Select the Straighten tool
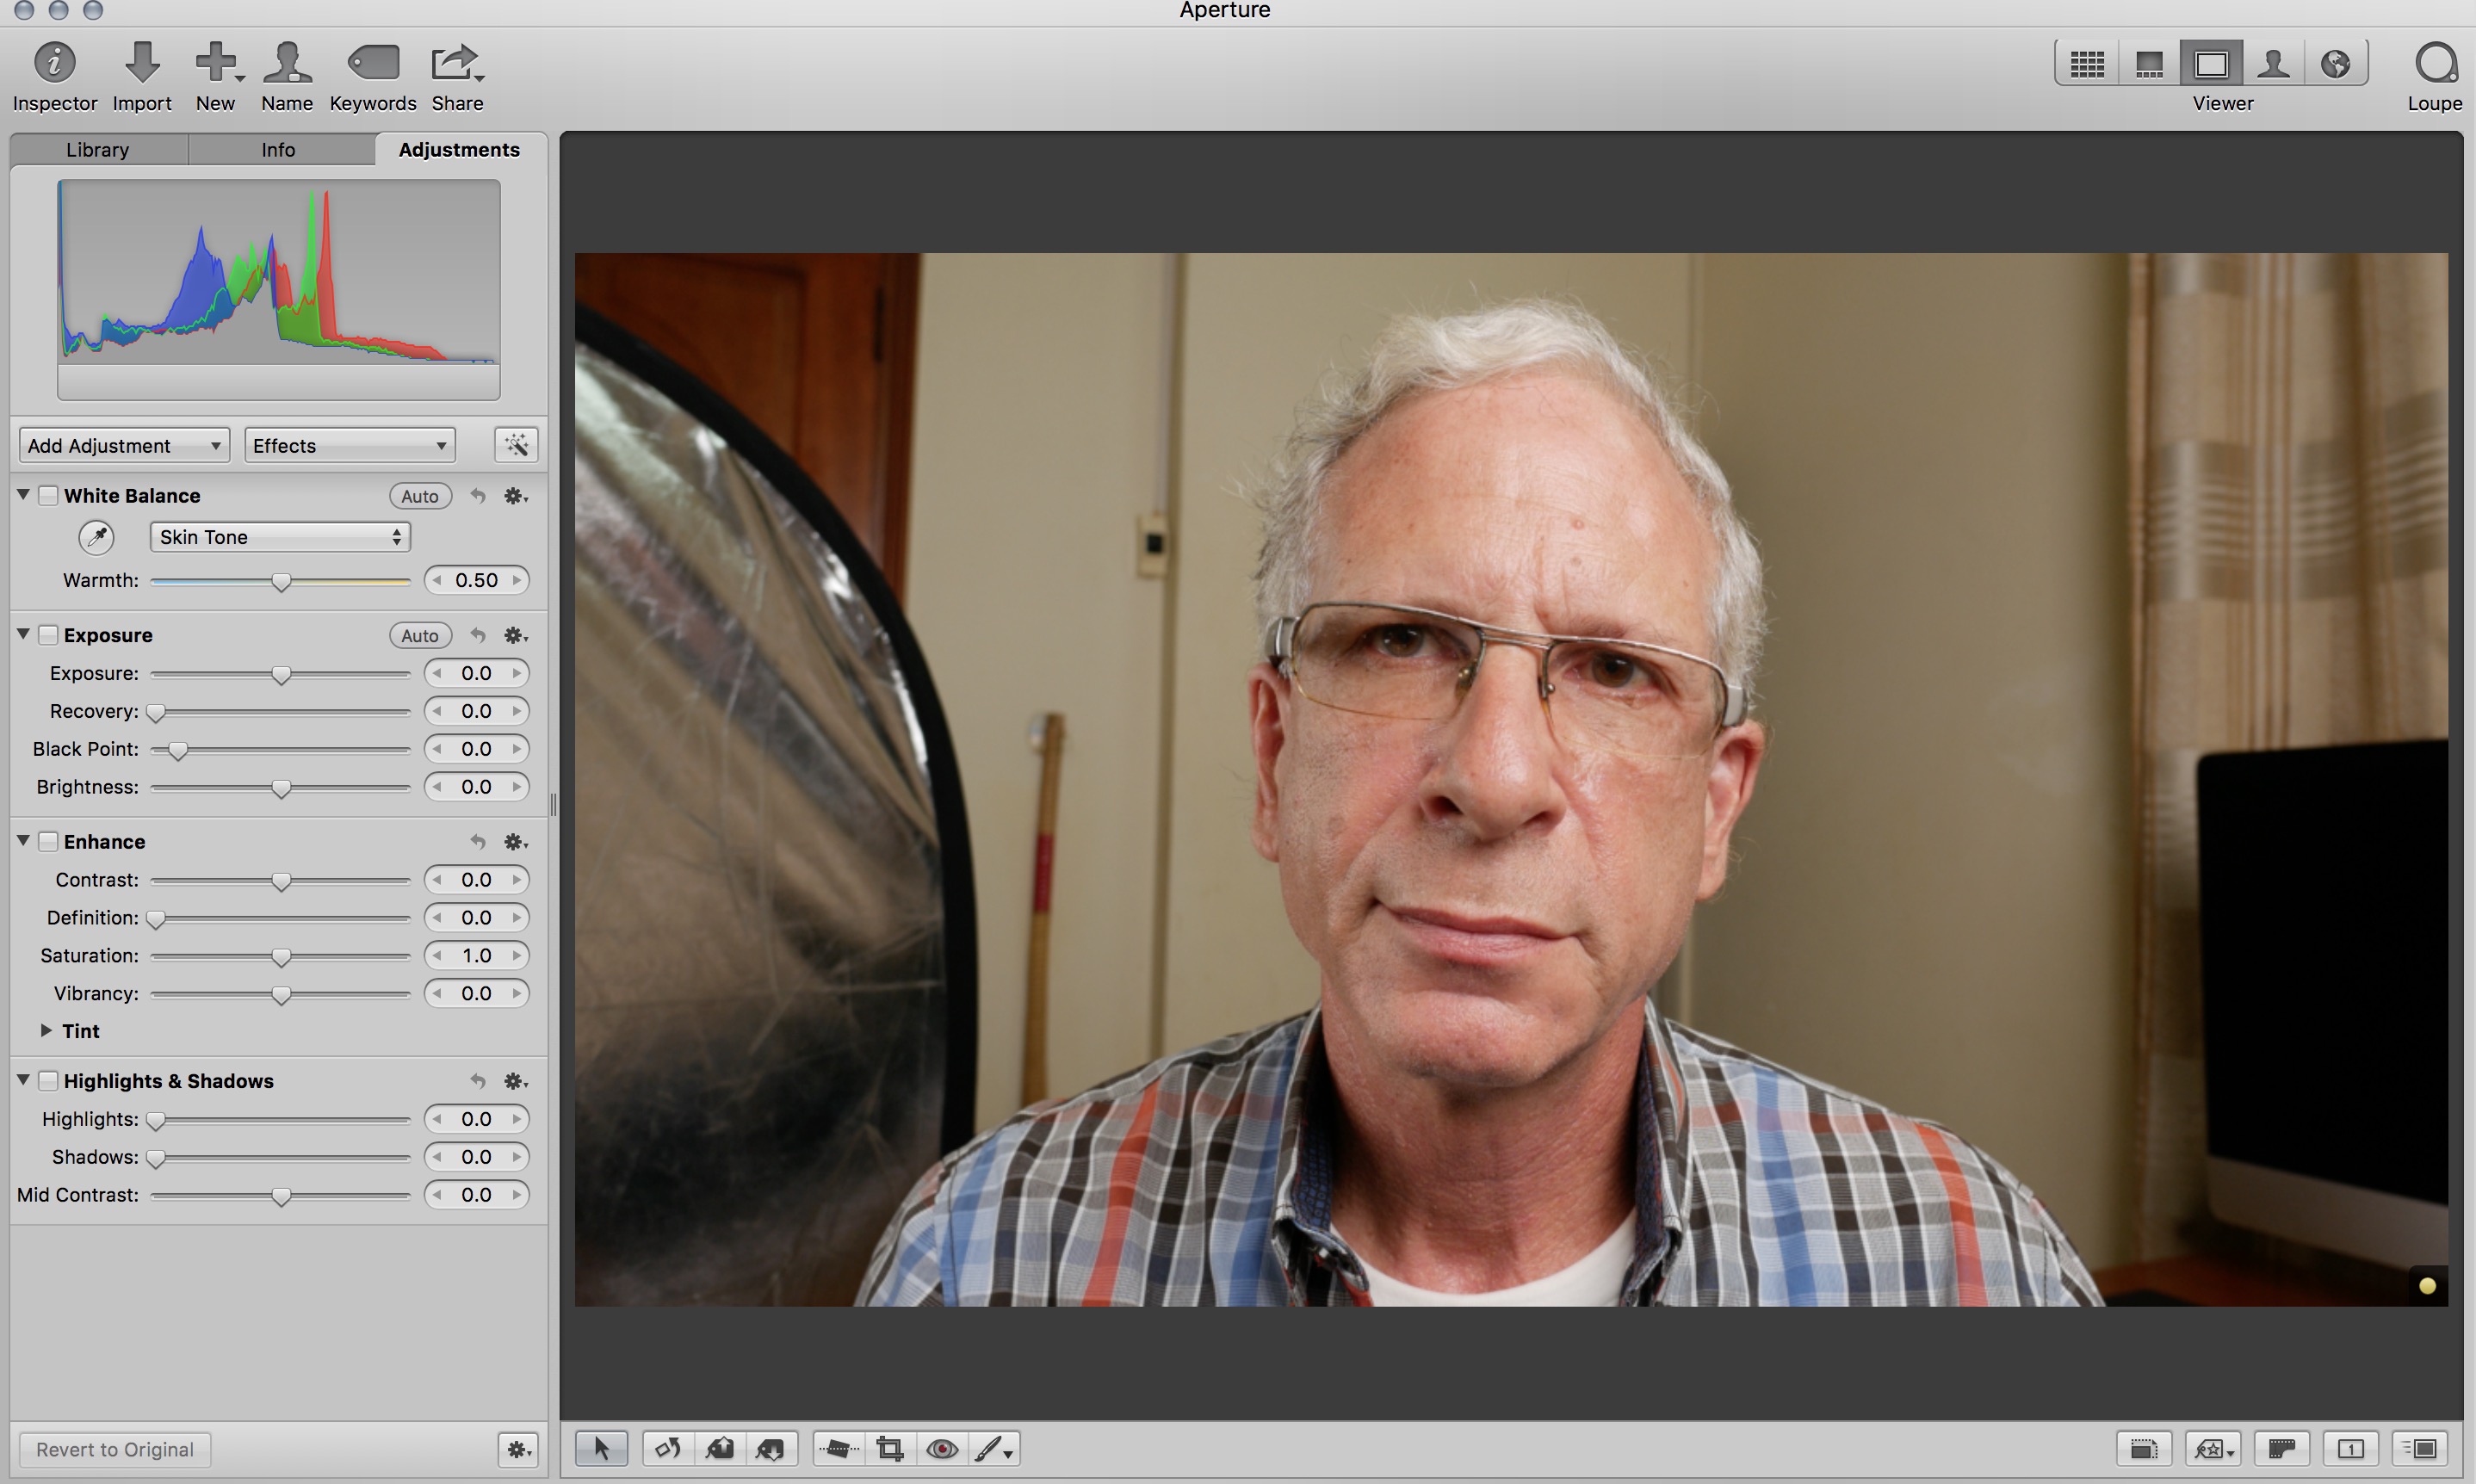Viewport: 2476px width, 1484px height. tap(838, 1448)
